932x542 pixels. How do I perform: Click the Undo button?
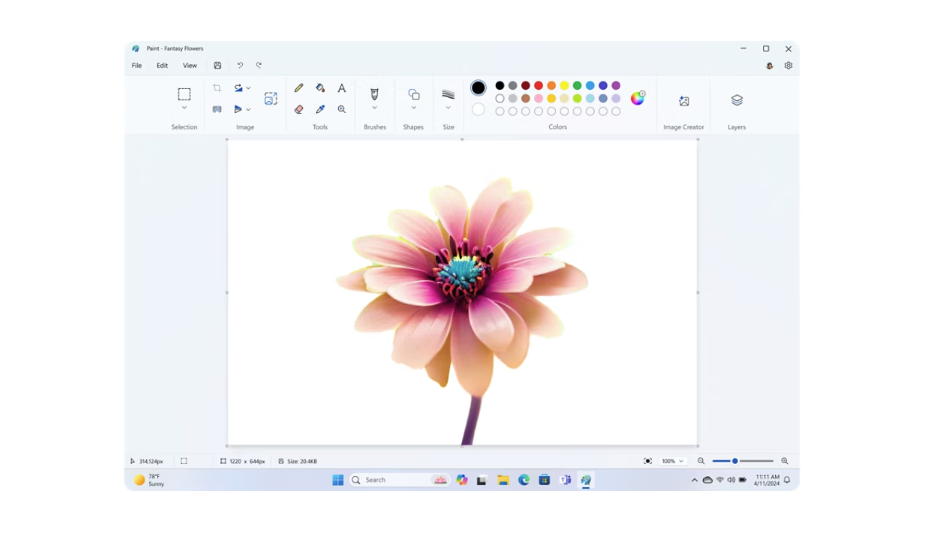(240, 66)
